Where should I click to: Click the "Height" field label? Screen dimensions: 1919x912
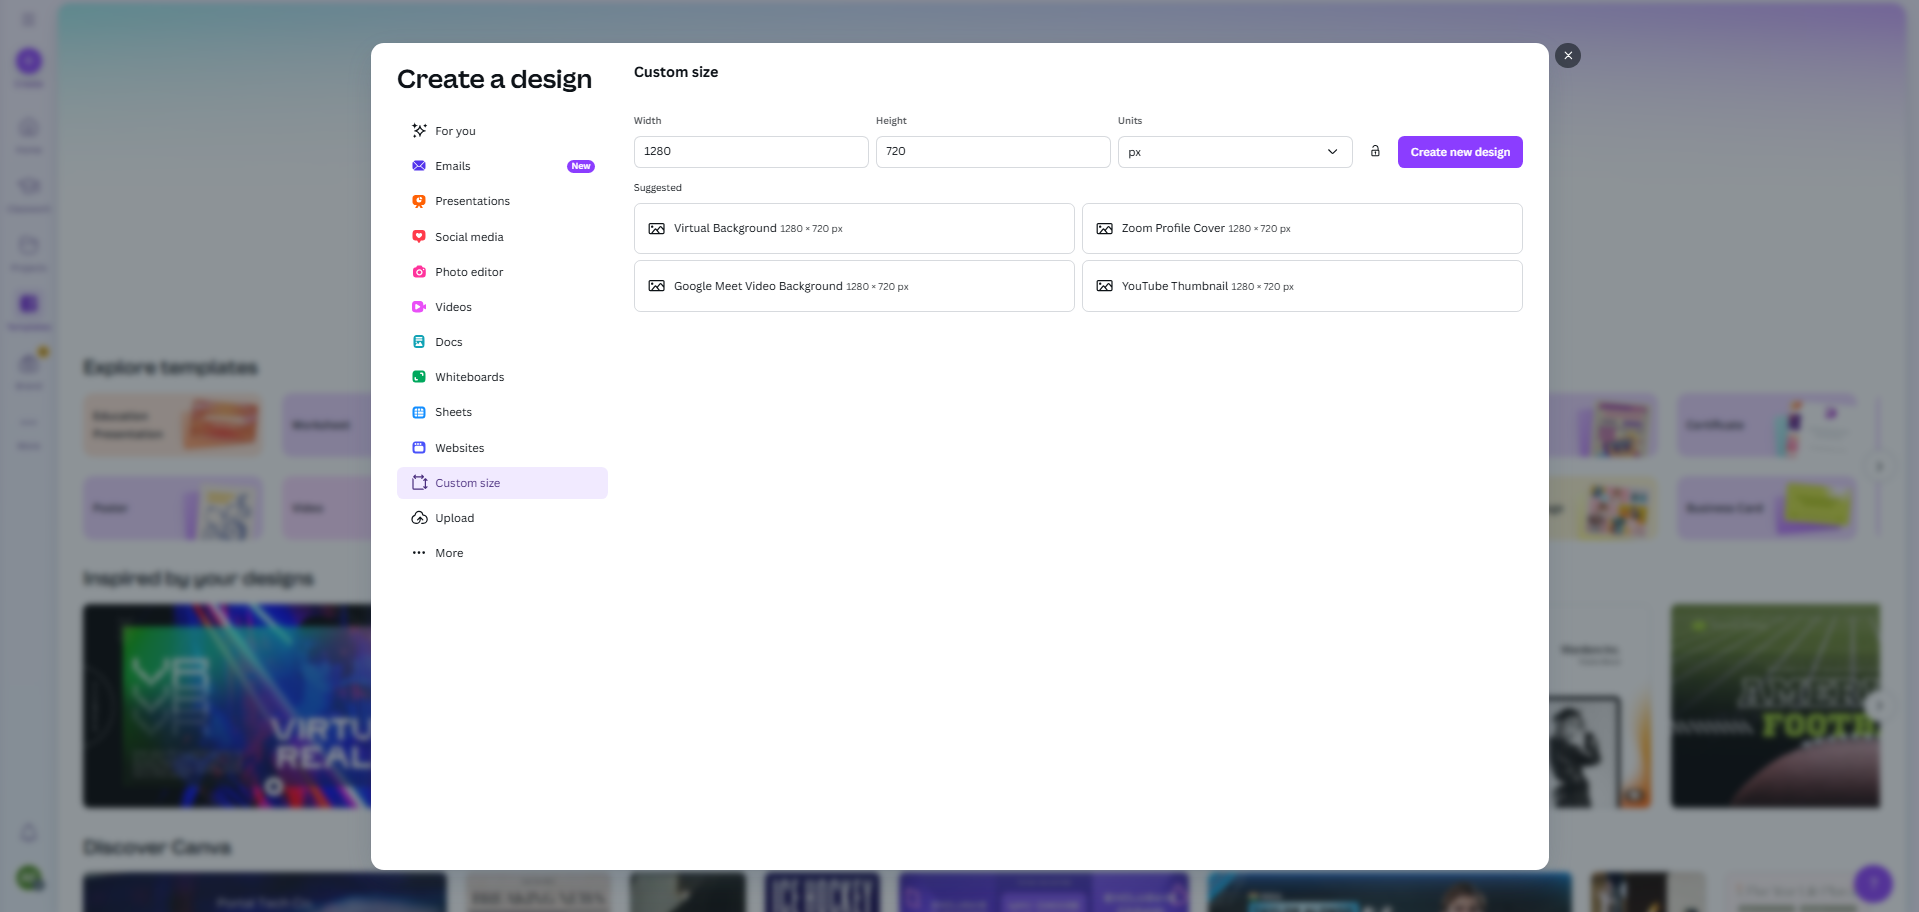891,121
